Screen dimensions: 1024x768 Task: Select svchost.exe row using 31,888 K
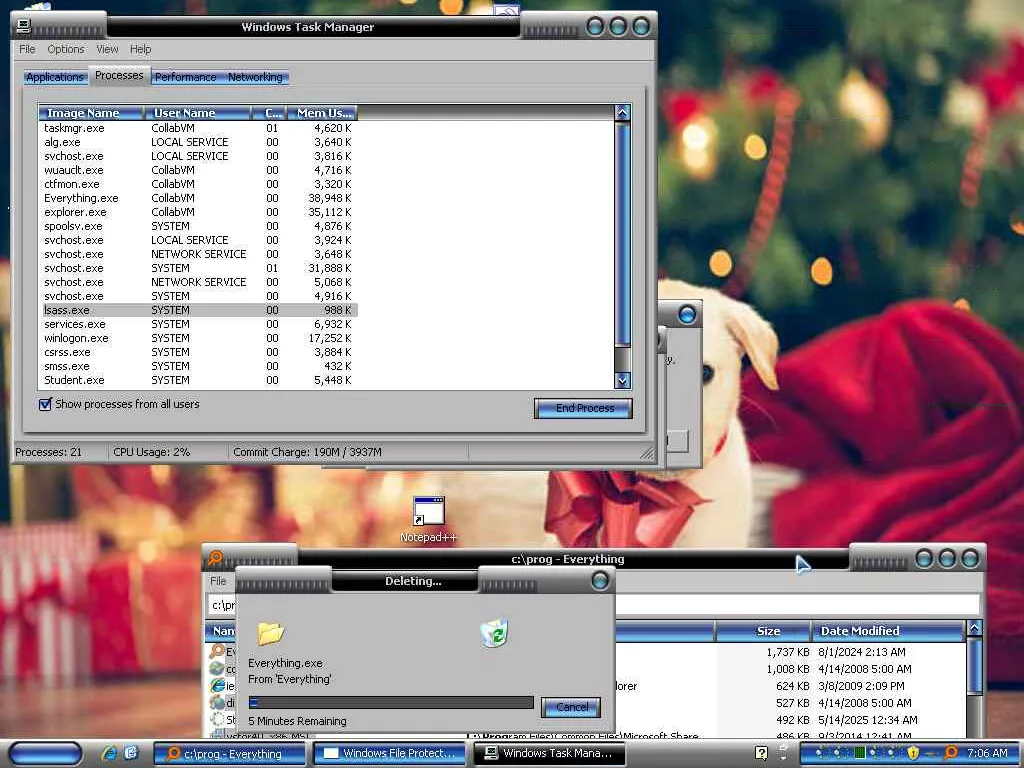click(198, 268)
